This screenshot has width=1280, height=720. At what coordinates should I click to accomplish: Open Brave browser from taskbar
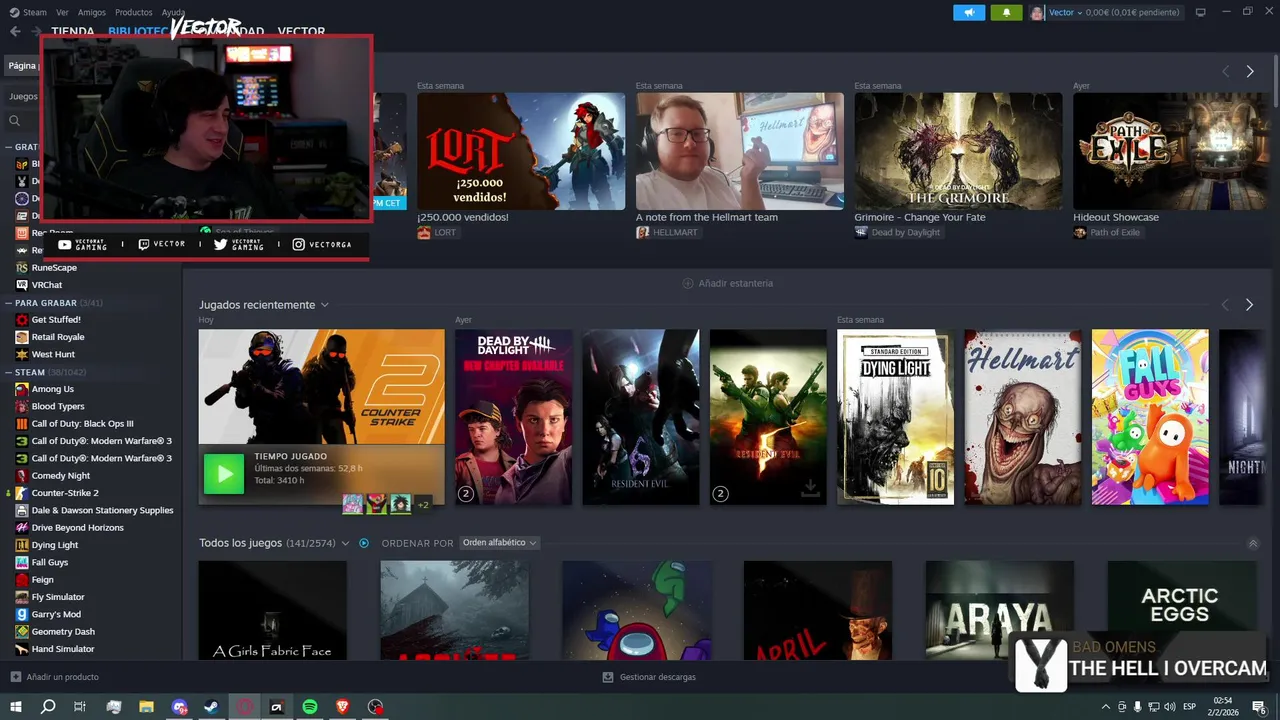click(343, 707)
